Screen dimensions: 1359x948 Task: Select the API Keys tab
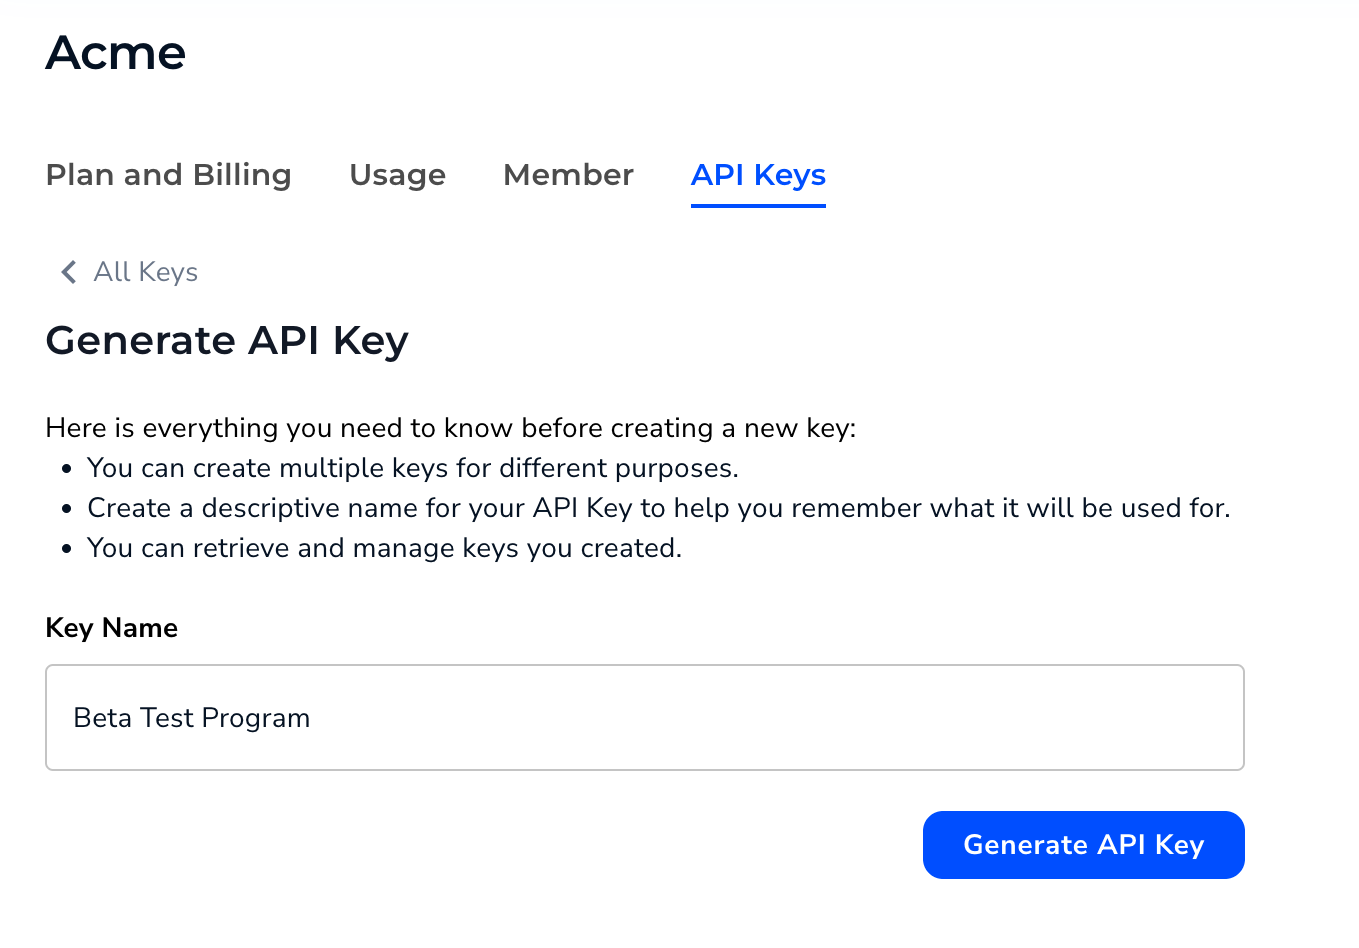point(758,175)
